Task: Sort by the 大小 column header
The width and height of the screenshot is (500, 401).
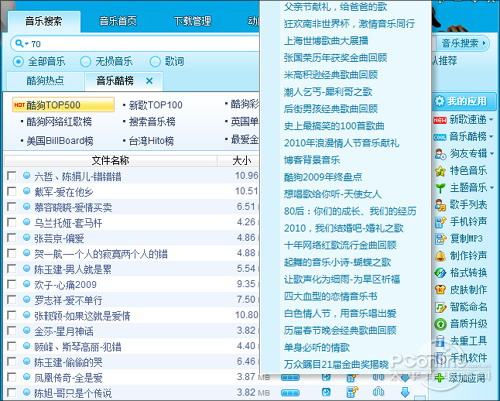Action: pos(241,161)
